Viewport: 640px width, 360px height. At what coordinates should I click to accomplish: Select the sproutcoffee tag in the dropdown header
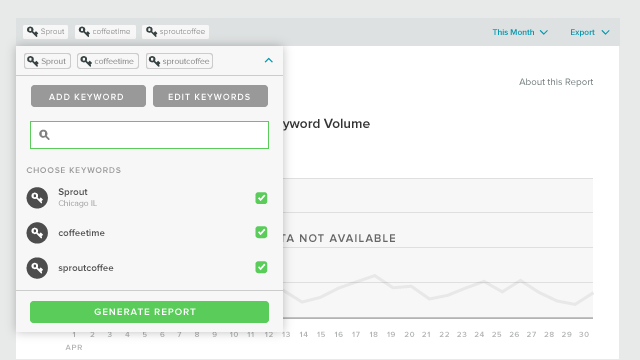click(x=179, y=61)
